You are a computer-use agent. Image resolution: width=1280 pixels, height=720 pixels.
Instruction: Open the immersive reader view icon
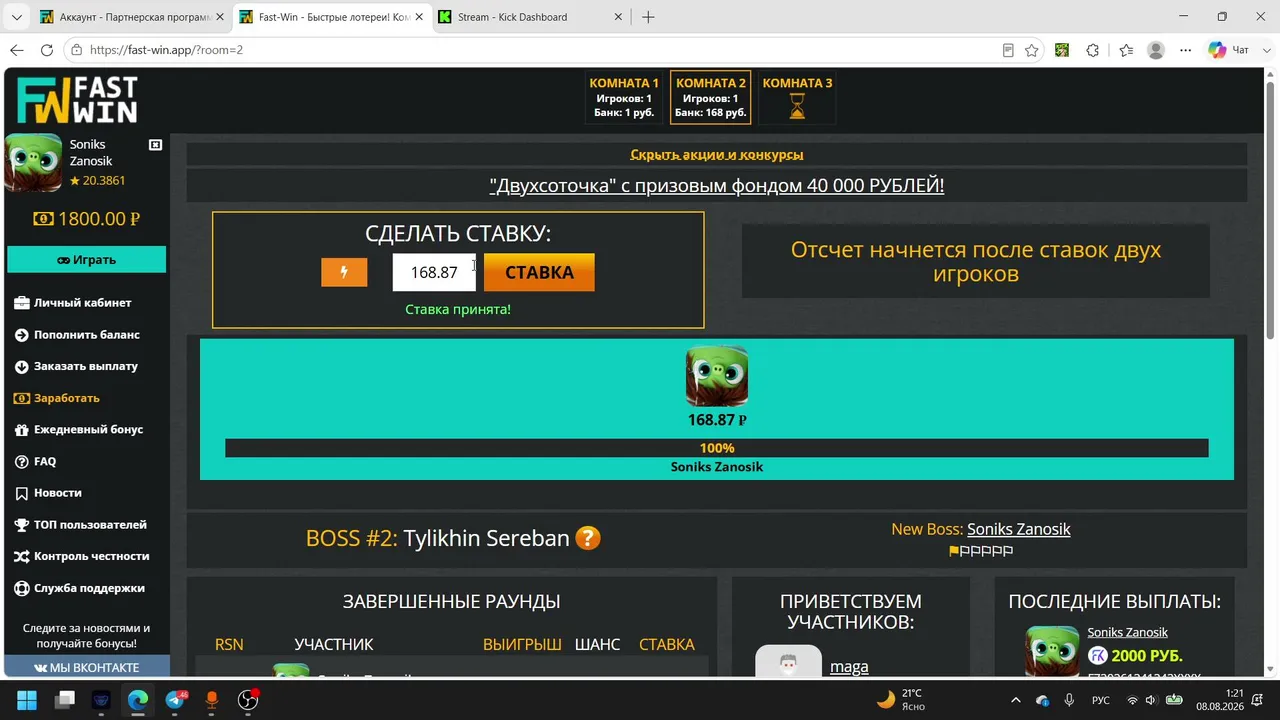[1008, 50]
